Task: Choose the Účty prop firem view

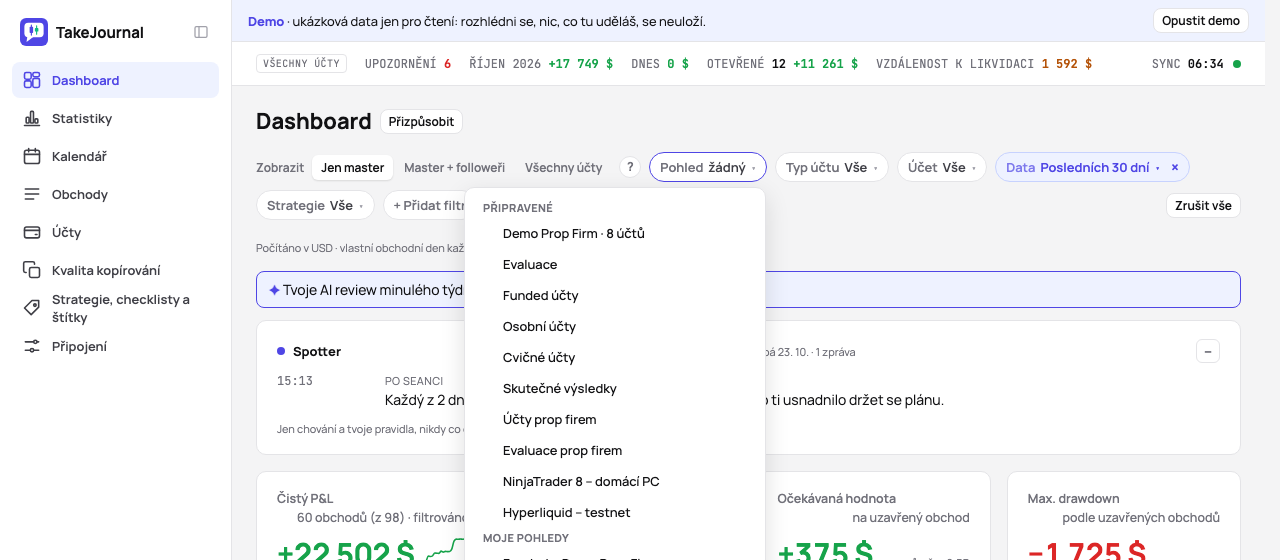Action: (x=615, y=419)
